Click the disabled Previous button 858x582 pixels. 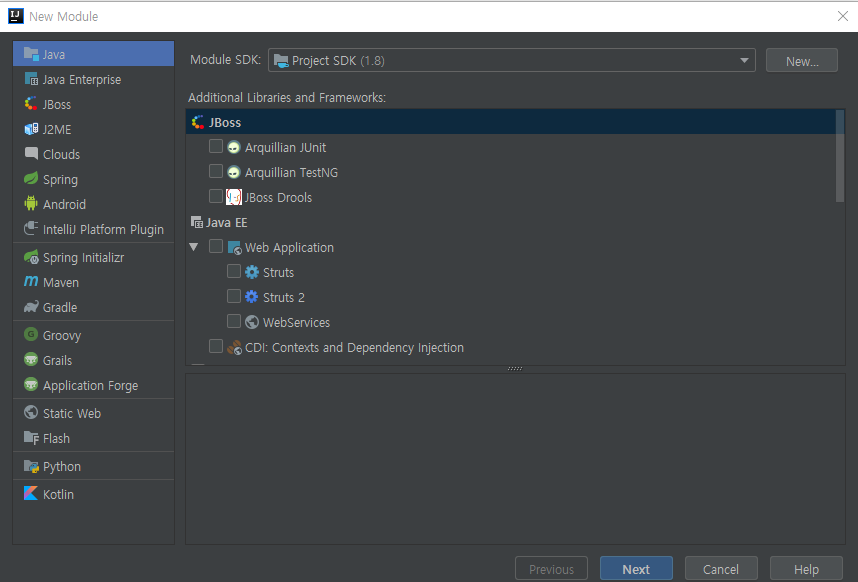click(551, 569)
